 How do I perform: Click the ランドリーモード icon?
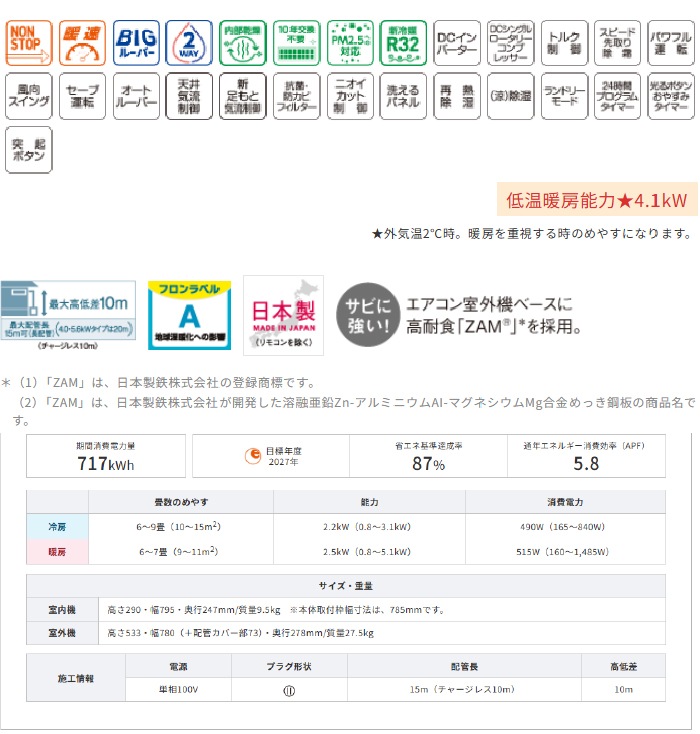coord(564,97)
